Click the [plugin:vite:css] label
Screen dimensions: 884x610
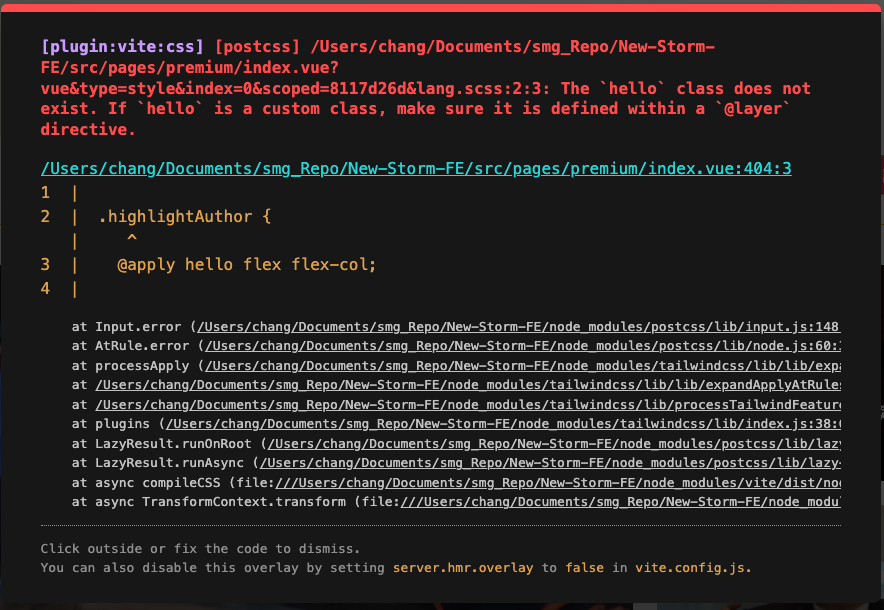coord(123,47)
